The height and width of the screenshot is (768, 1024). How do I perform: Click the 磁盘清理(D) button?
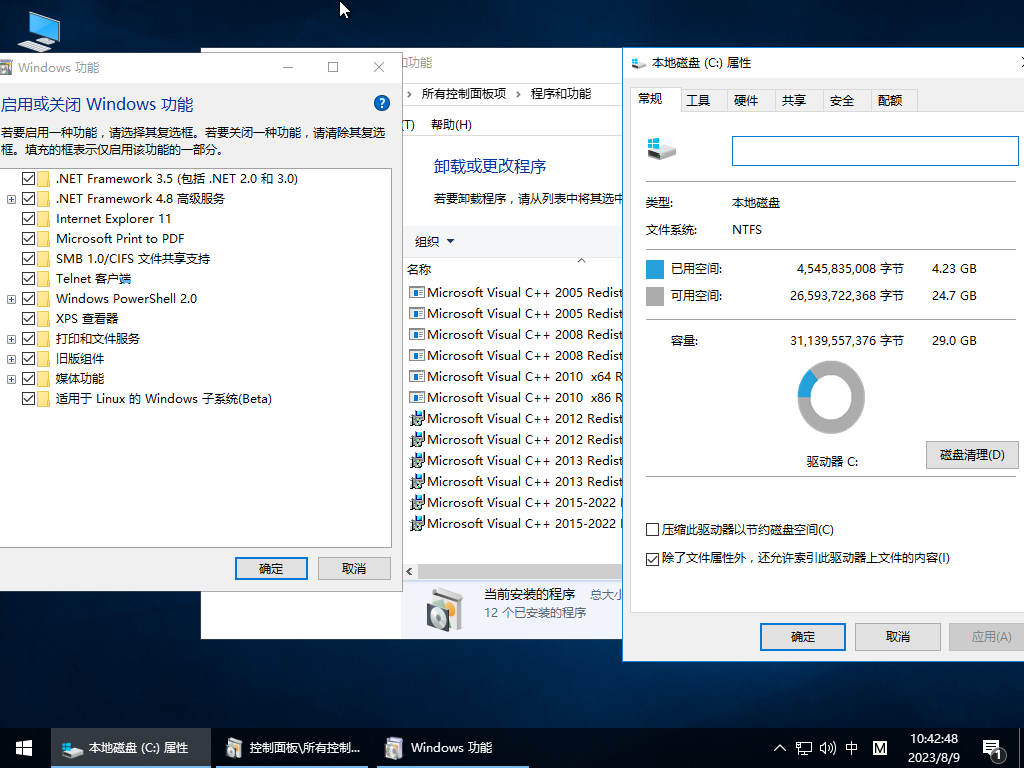click(972, 455)
